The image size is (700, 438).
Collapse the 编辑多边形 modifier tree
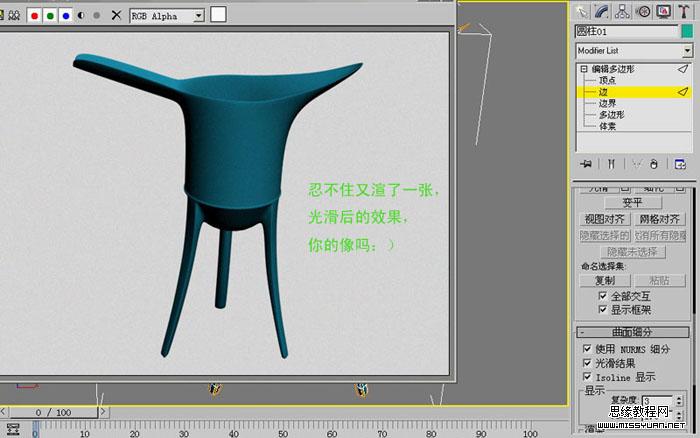coord(584,69)
